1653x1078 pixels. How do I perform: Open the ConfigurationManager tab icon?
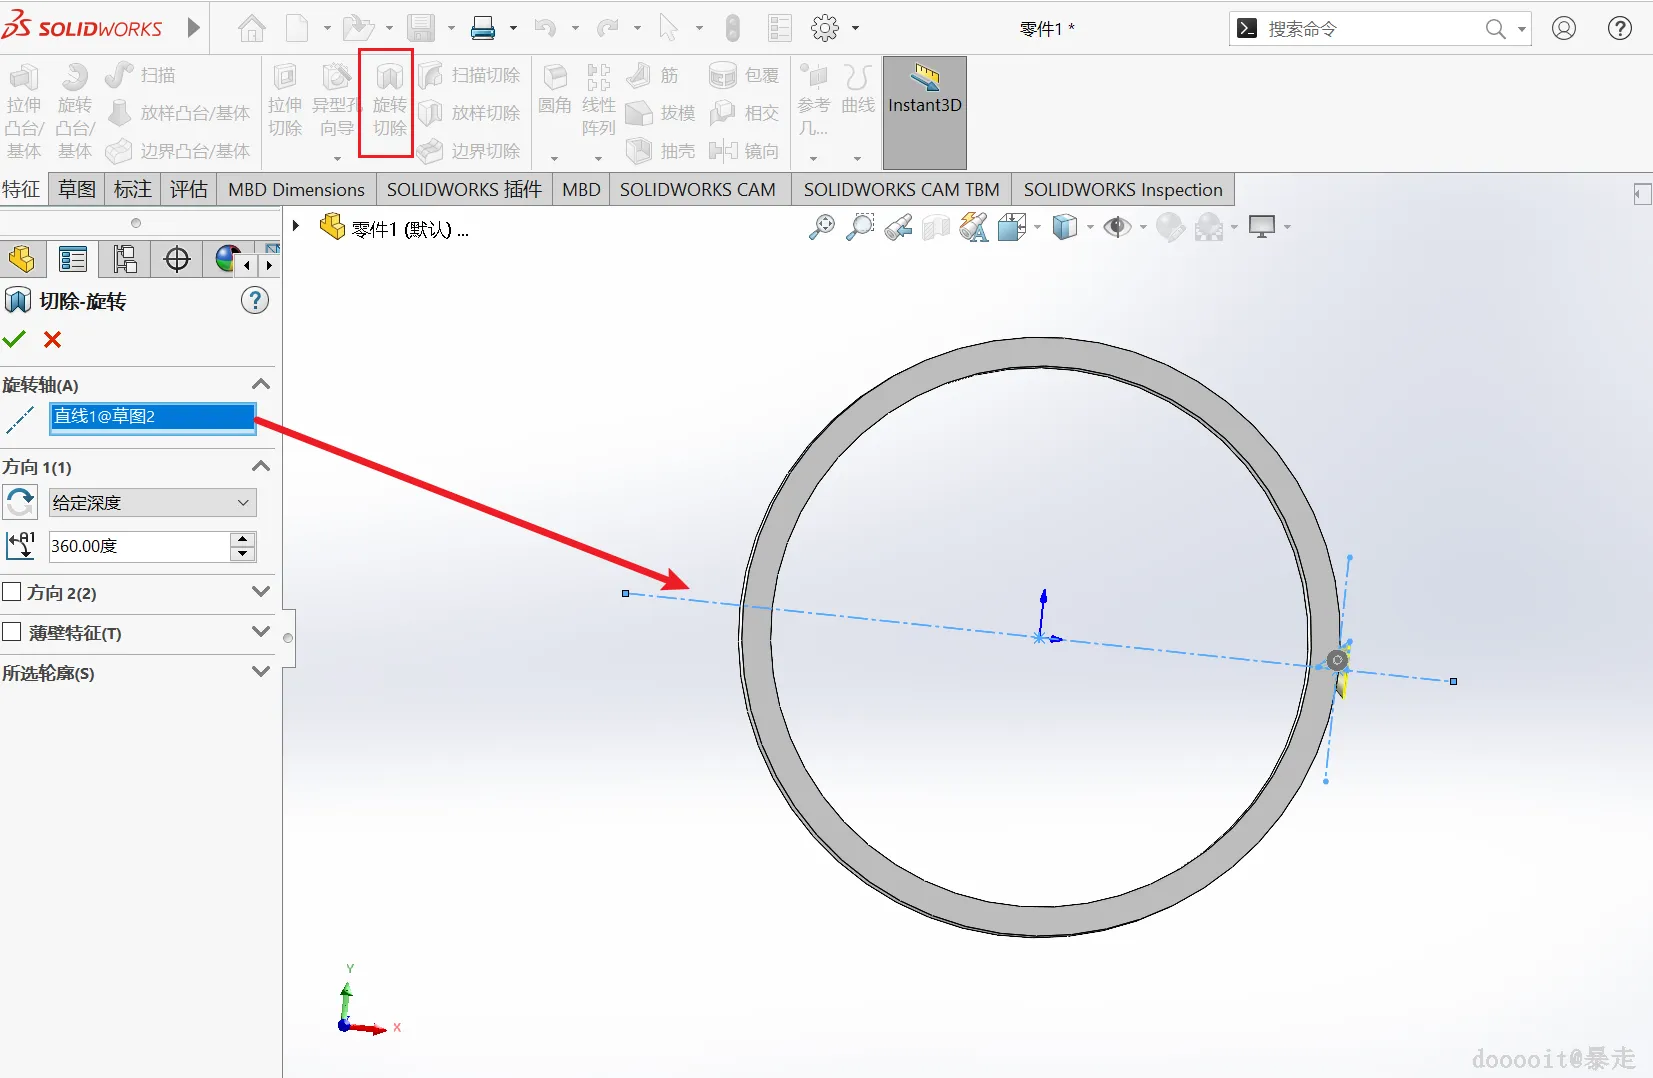[x=125, y=260]
